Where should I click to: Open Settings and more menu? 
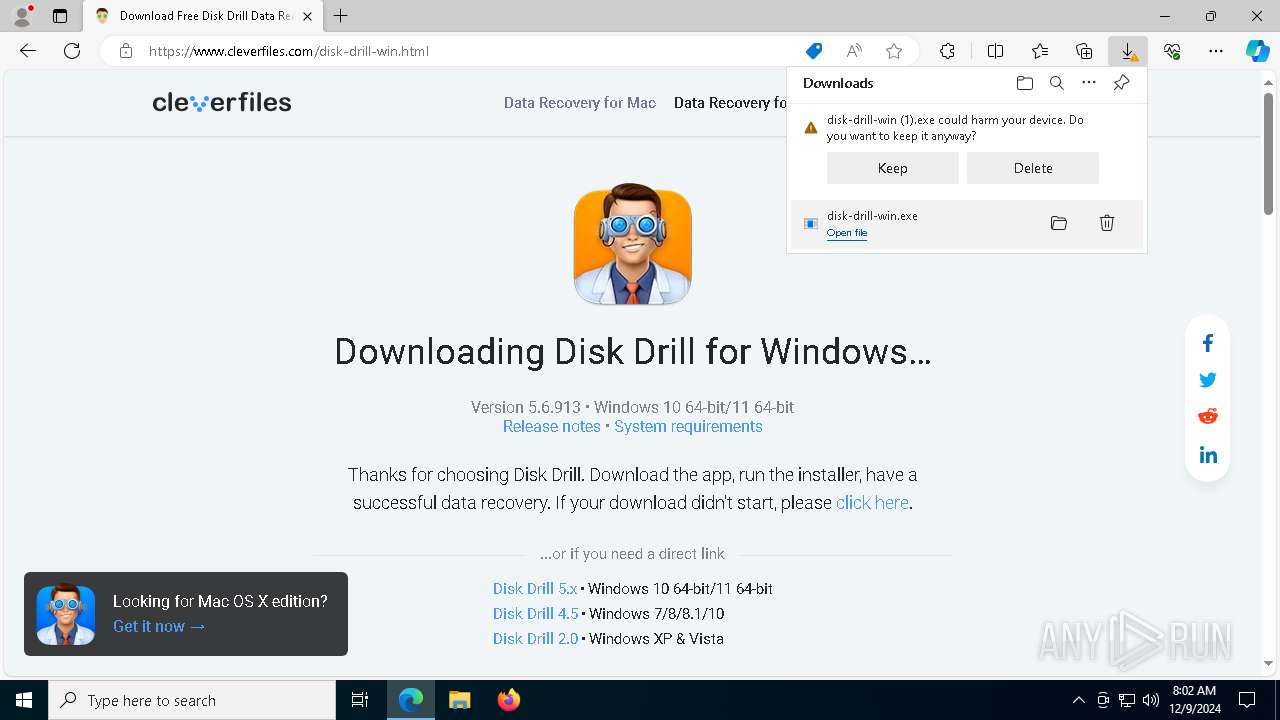pyautogui.click(x=1216, y=51)
